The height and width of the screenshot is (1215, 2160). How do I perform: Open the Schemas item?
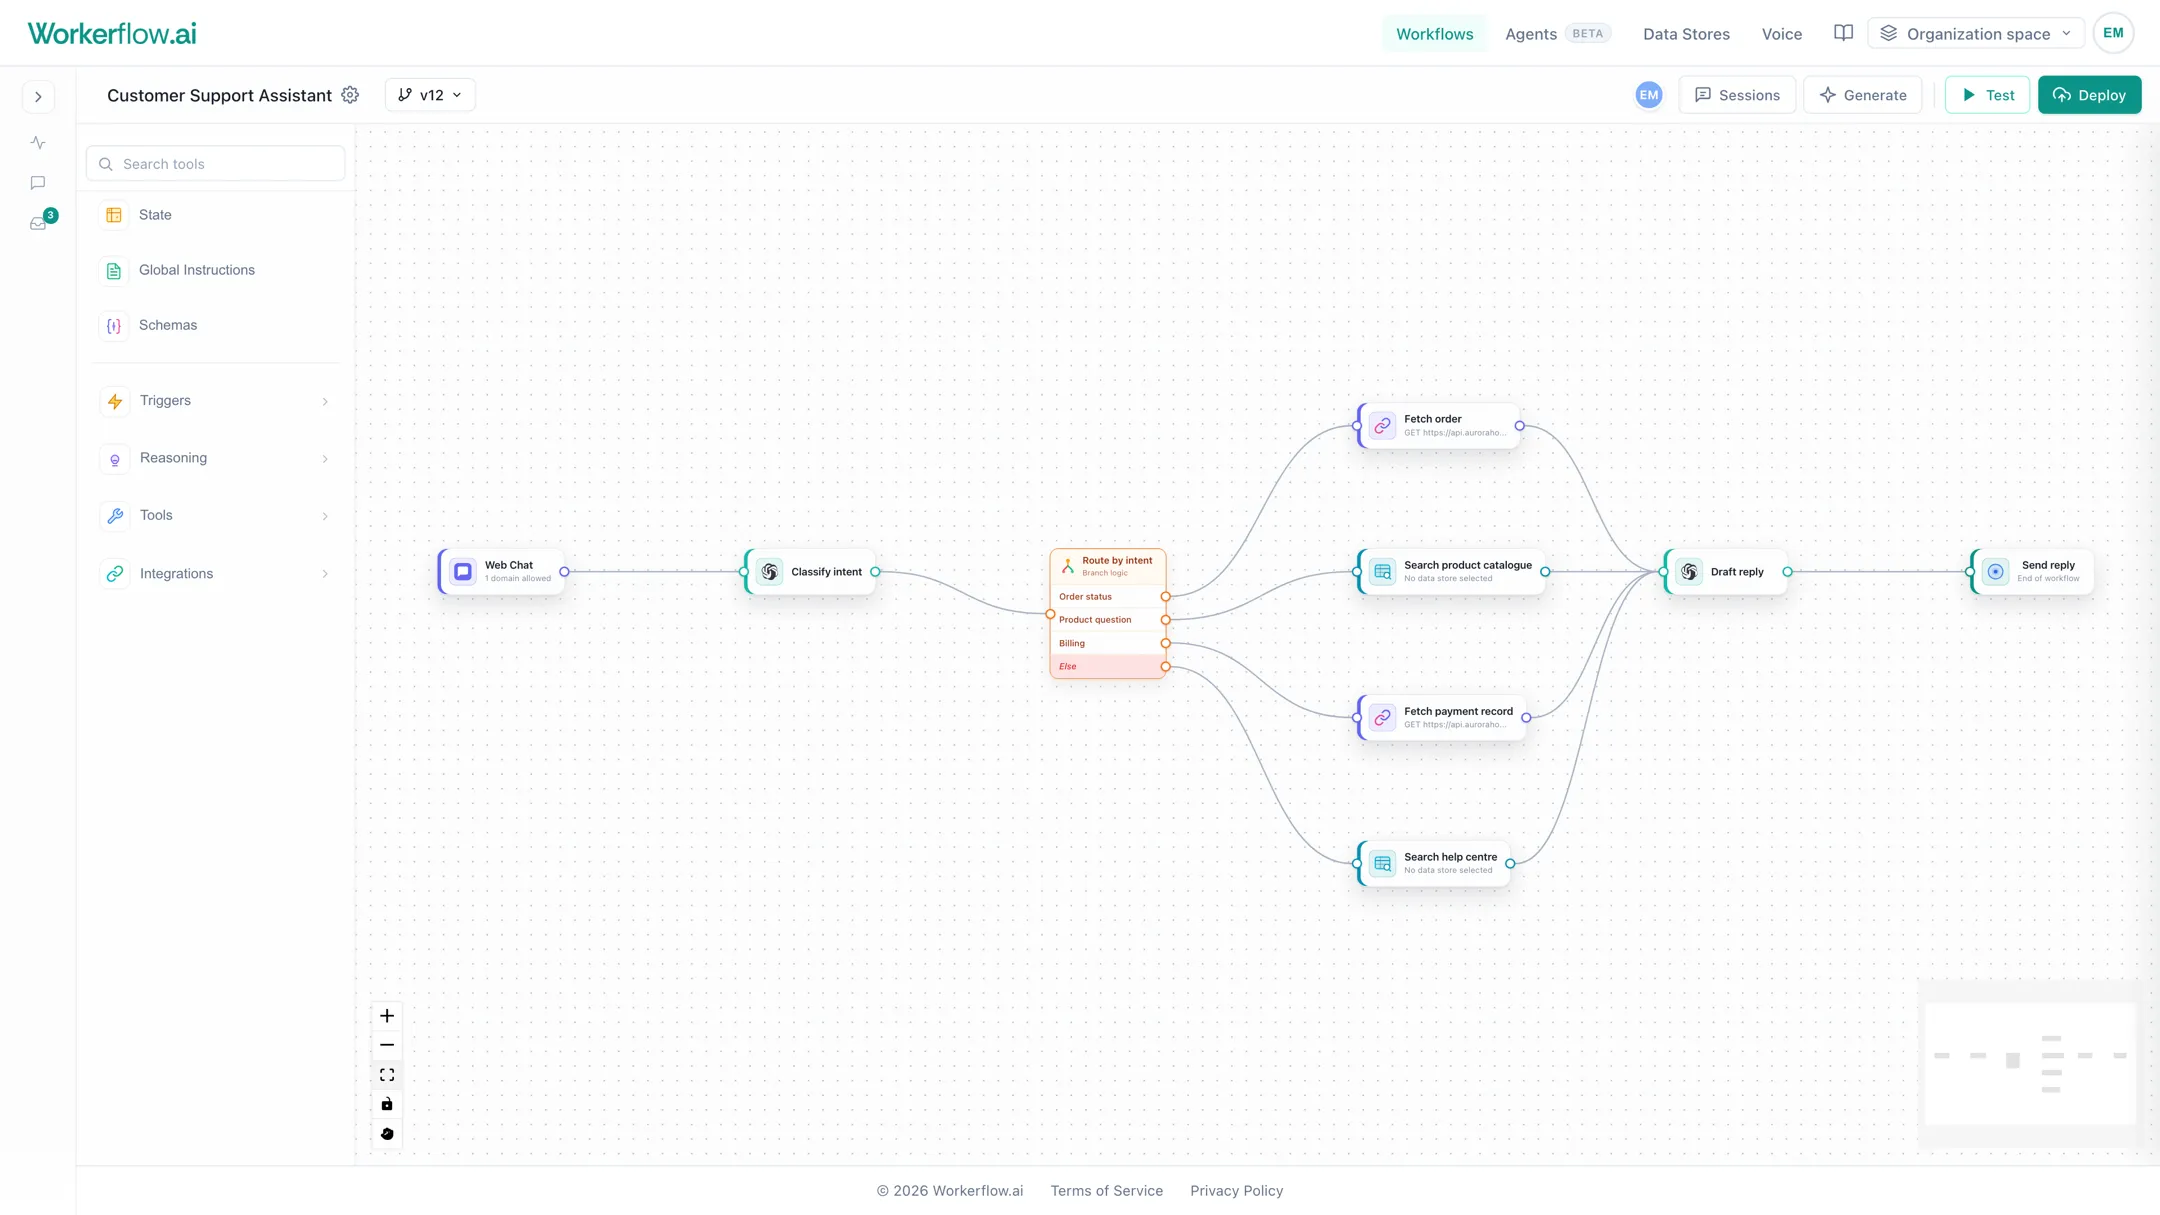[217, 325]
